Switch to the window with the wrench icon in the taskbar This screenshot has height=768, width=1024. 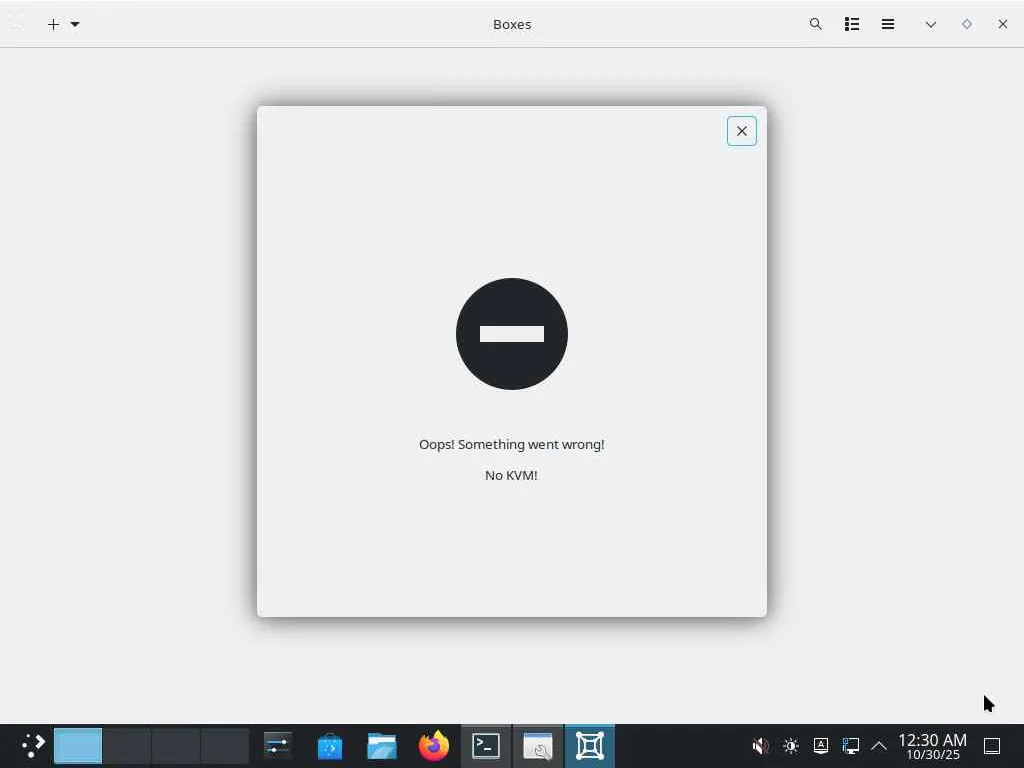tap(538, 746)
